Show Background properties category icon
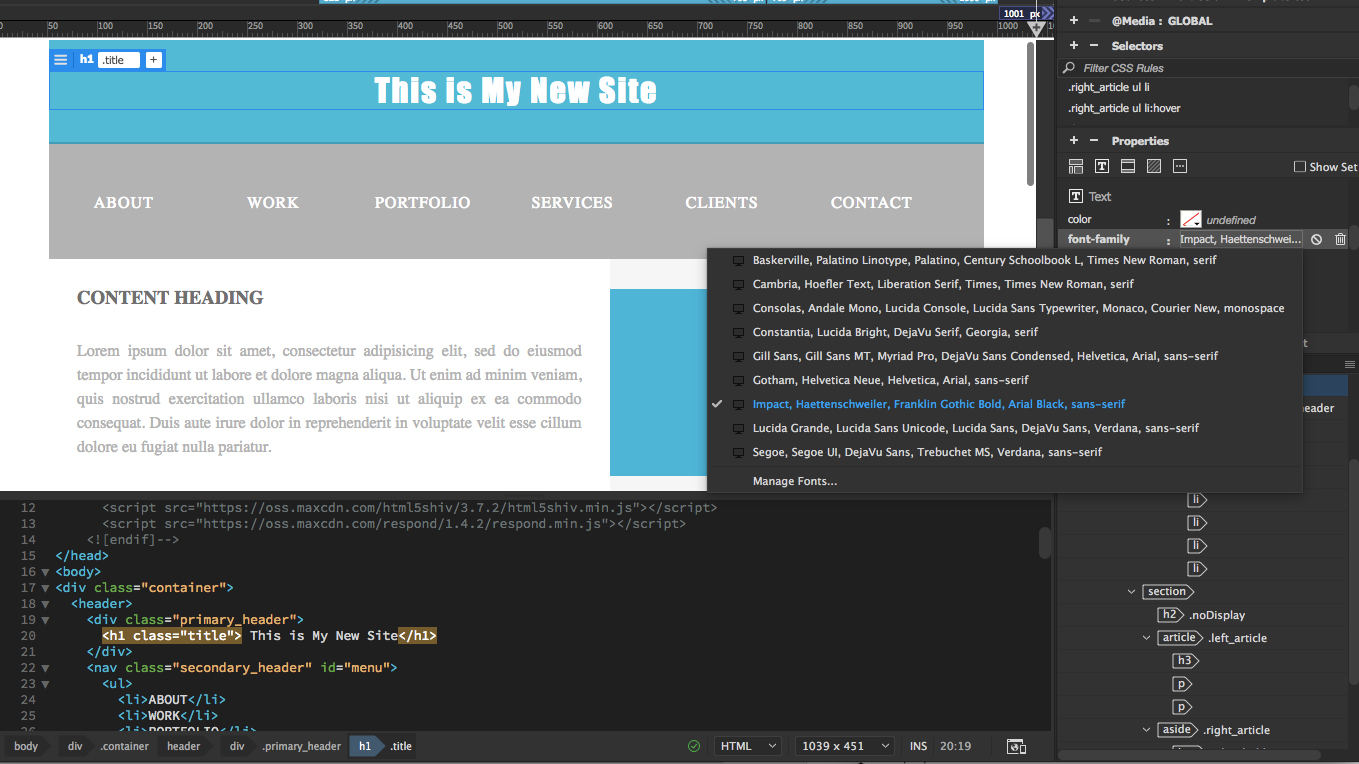This screenshot has width=1359, height=764. tap(1154, 166)
